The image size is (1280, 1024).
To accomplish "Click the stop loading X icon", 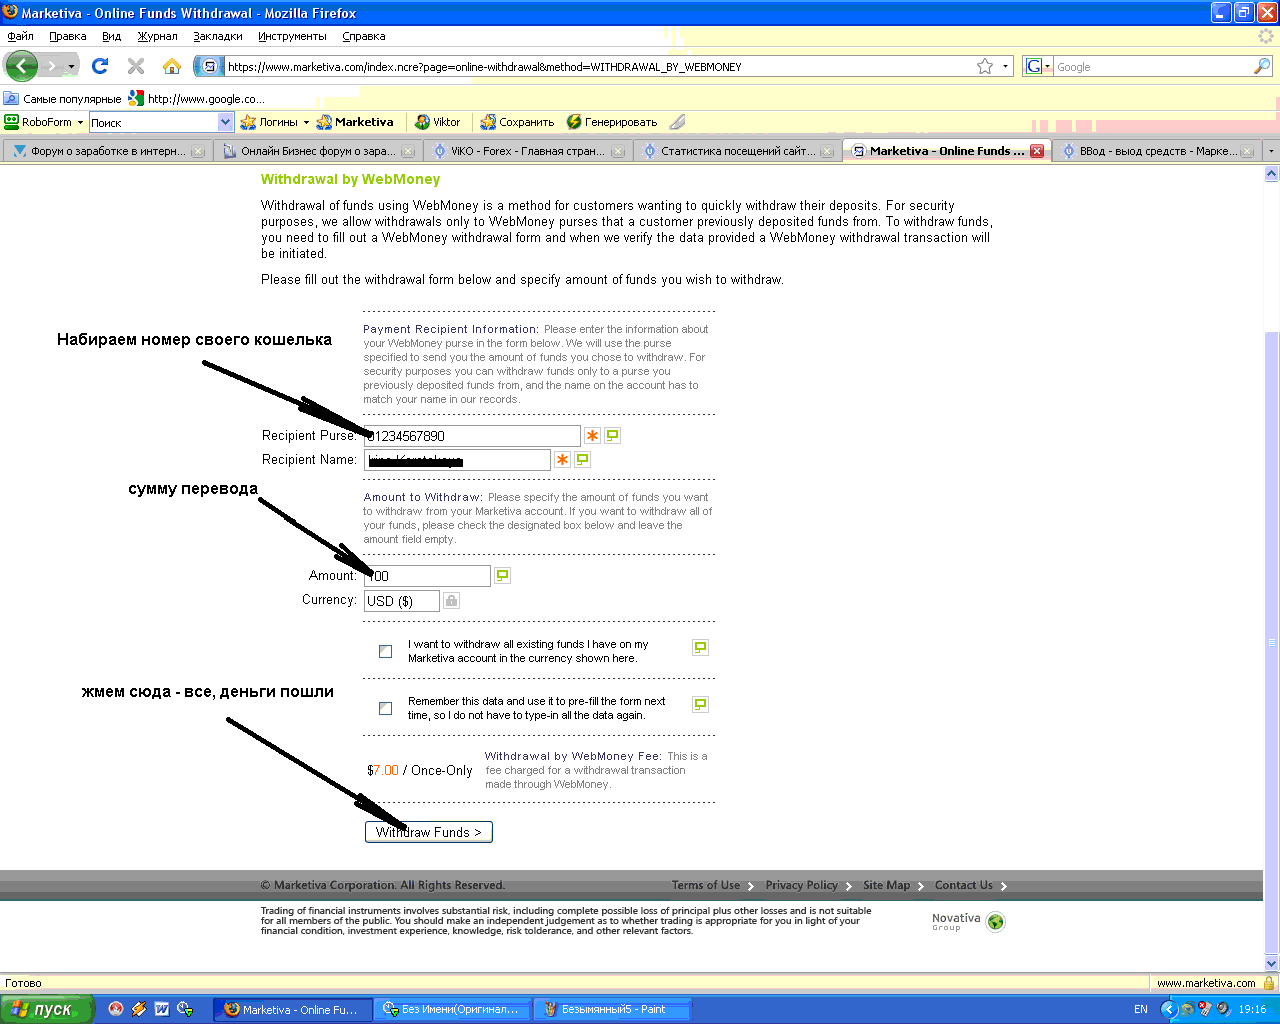I will point(136,66).
